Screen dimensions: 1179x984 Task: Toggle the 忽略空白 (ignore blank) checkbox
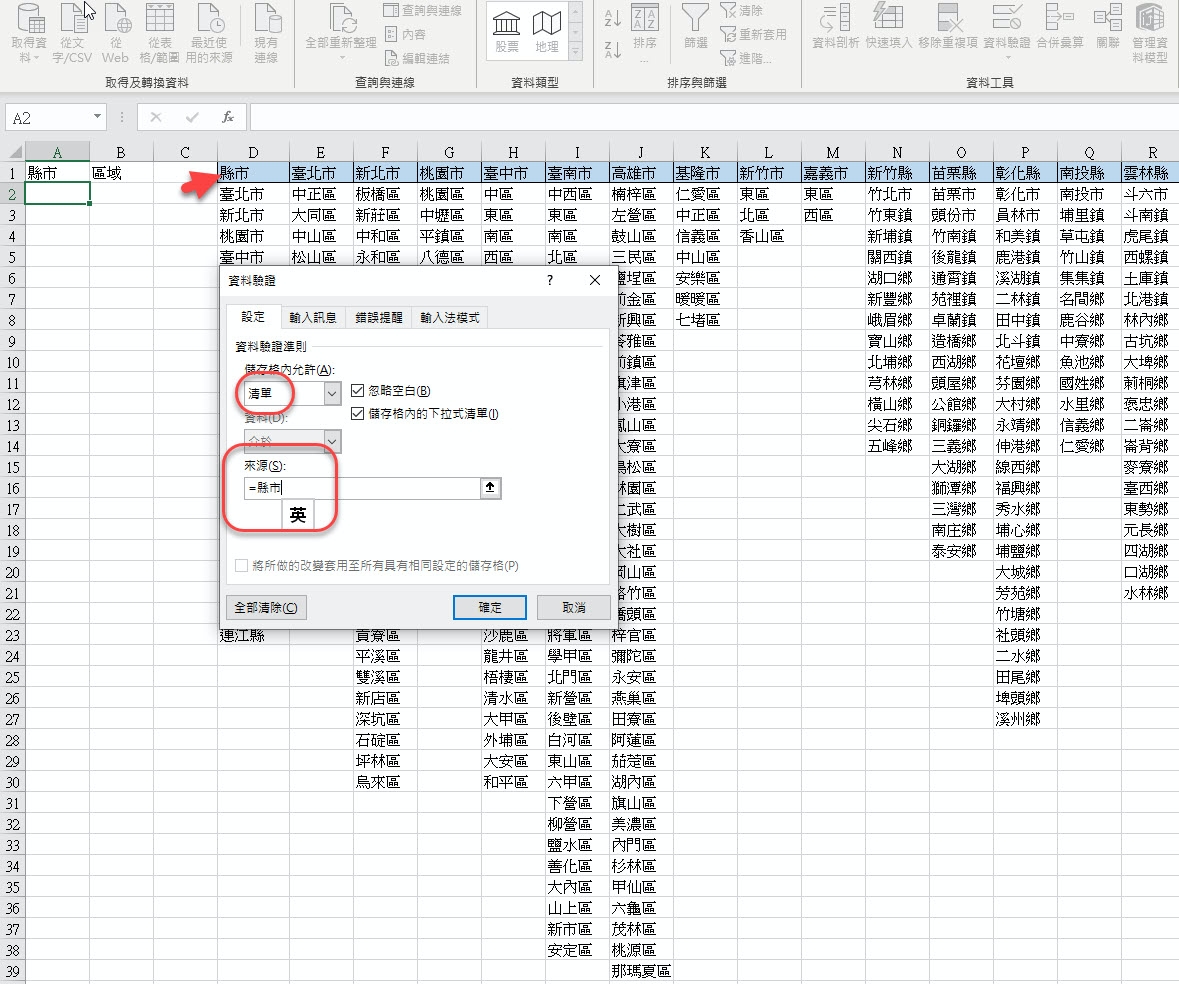tap(359, 391)
